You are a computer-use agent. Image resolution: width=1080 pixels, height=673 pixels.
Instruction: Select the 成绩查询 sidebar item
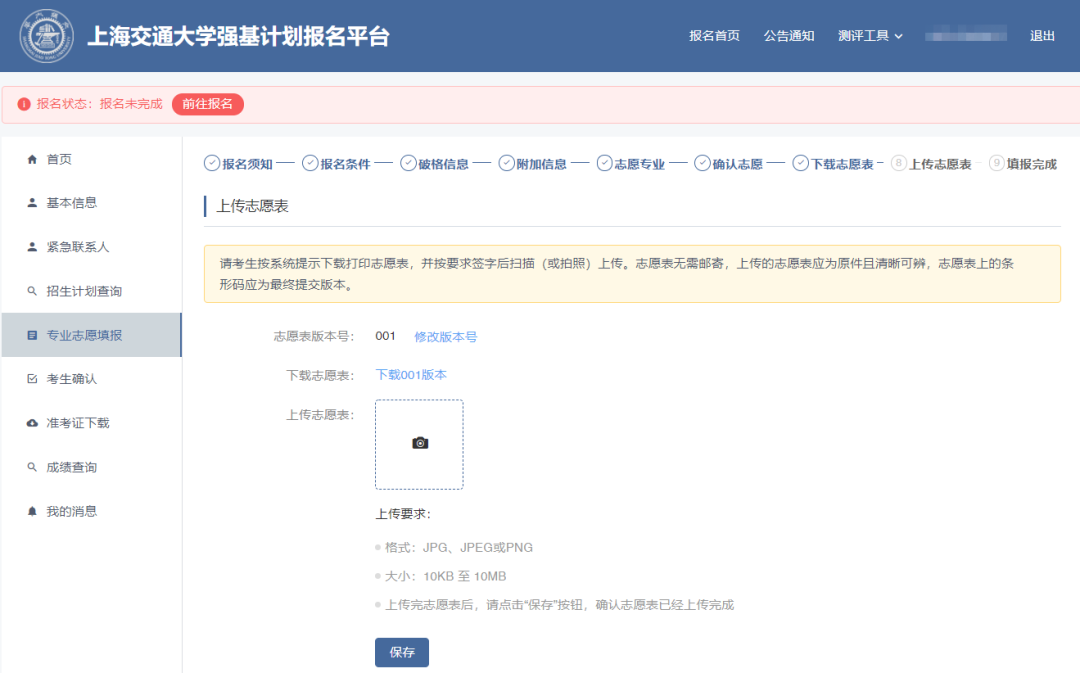pyautogui.click(x=72, y=467)
